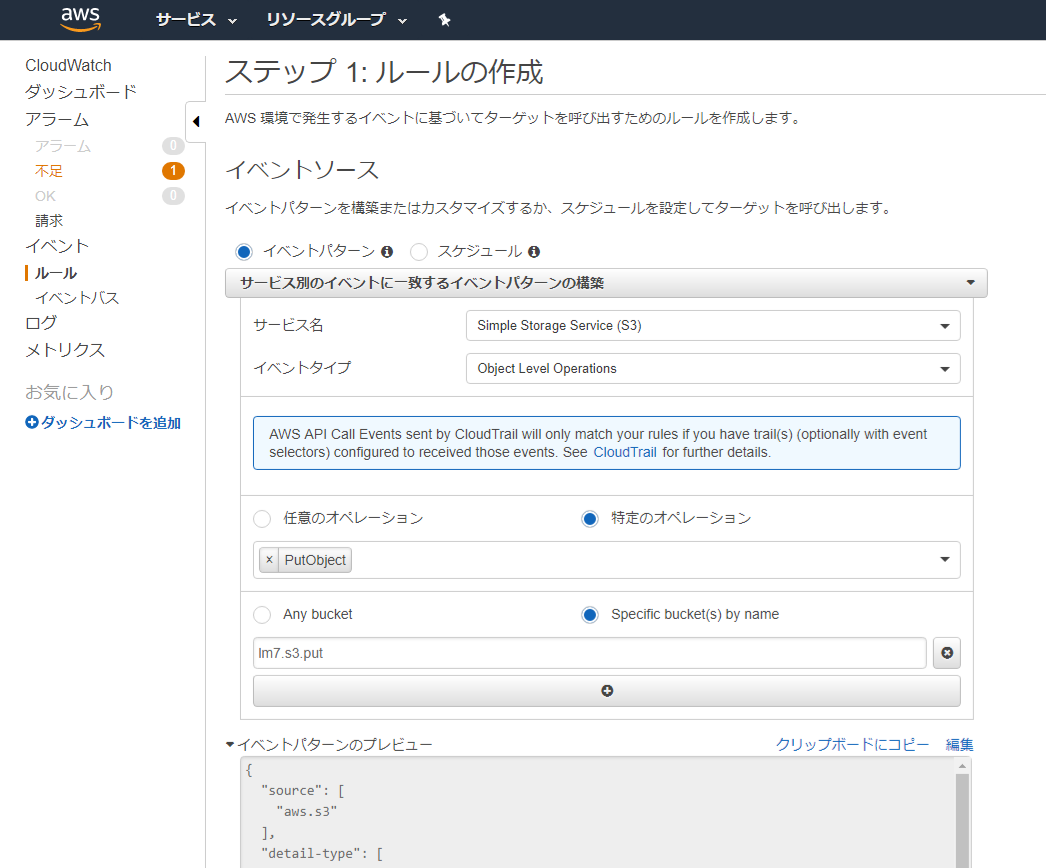The width and height of the screenshot is (1046, 868).
Task: Select the スケジュール radio button
Action: [419, 252]
